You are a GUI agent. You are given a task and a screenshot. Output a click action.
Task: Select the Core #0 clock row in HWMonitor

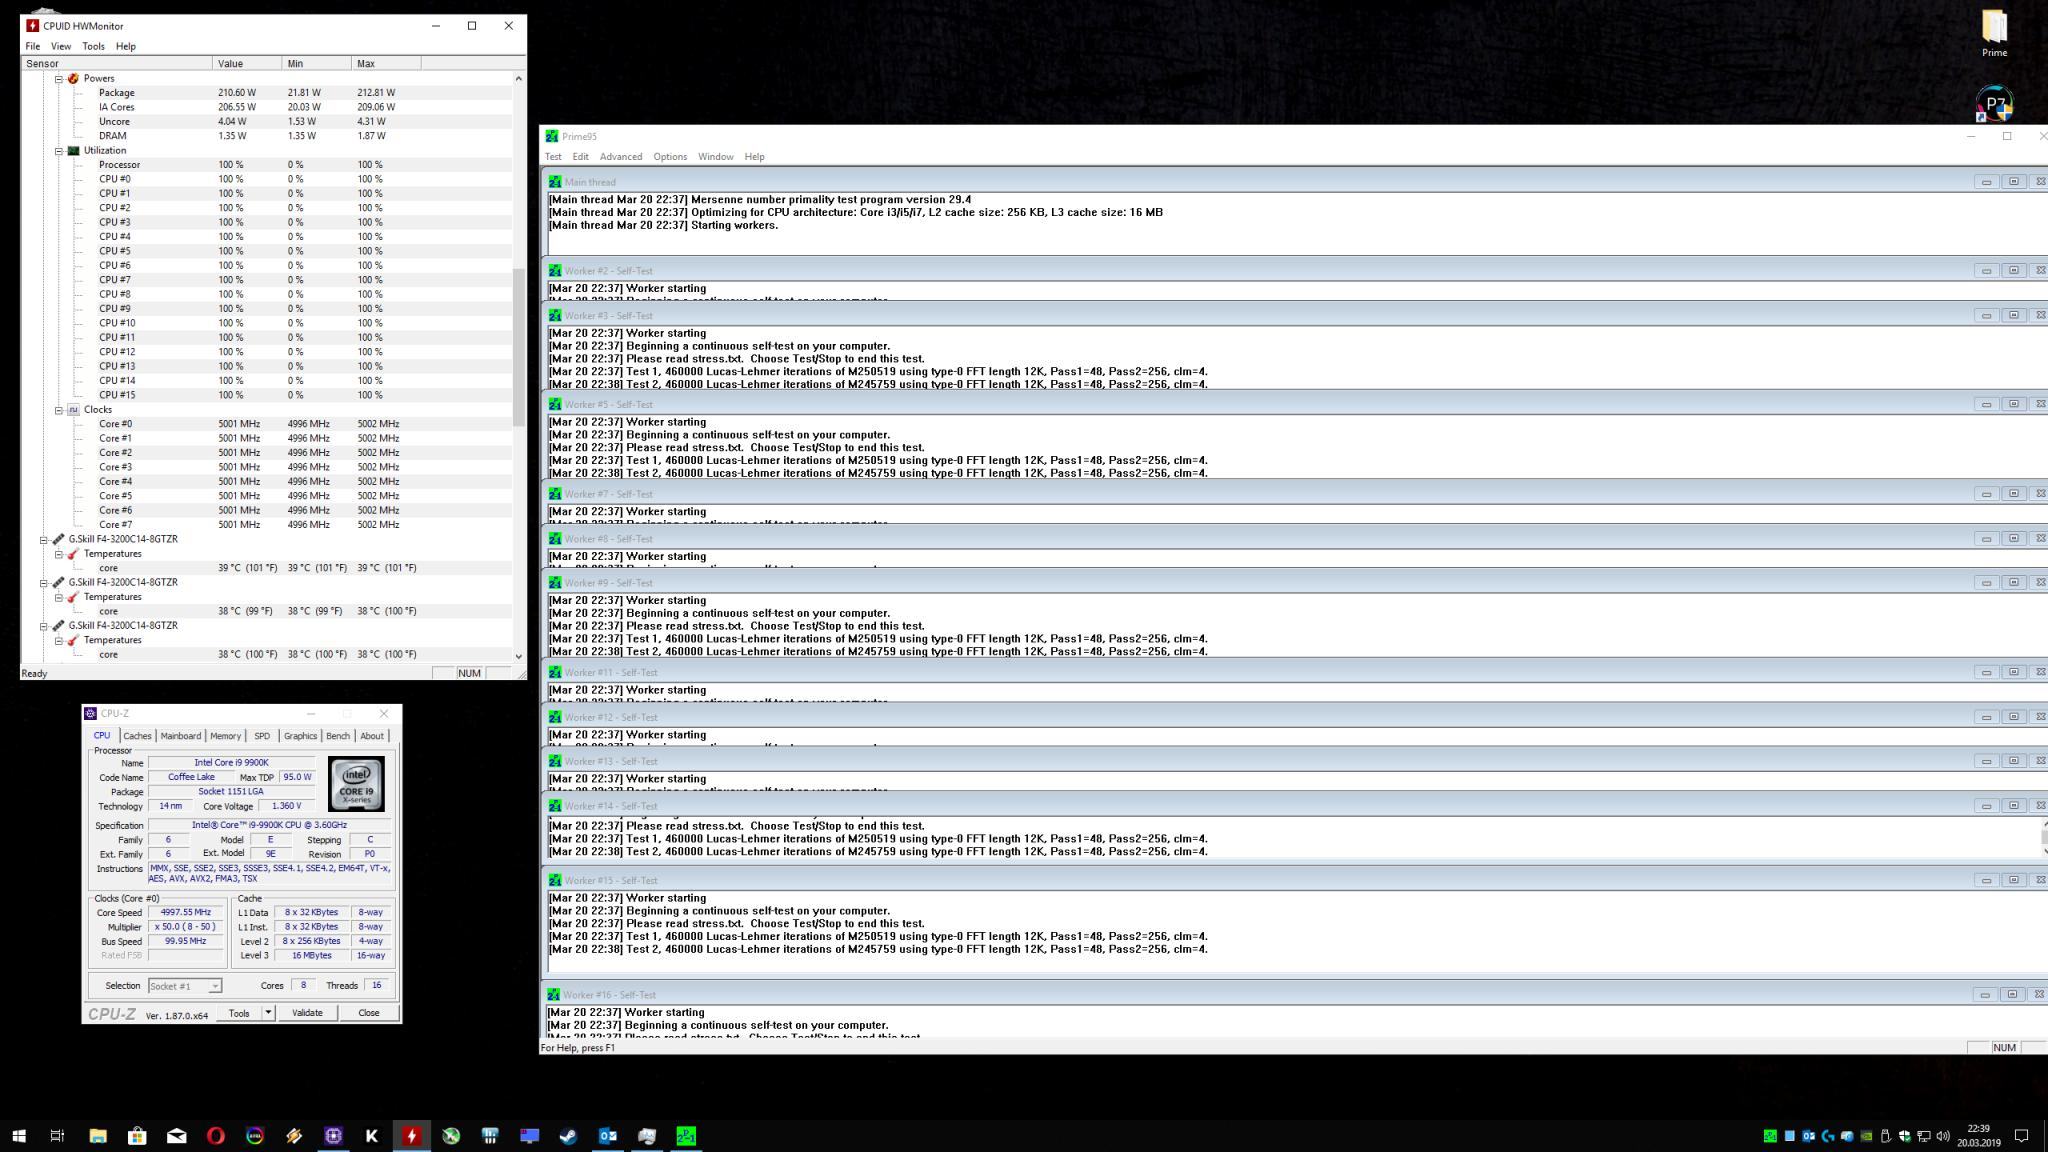click(268, 424)
